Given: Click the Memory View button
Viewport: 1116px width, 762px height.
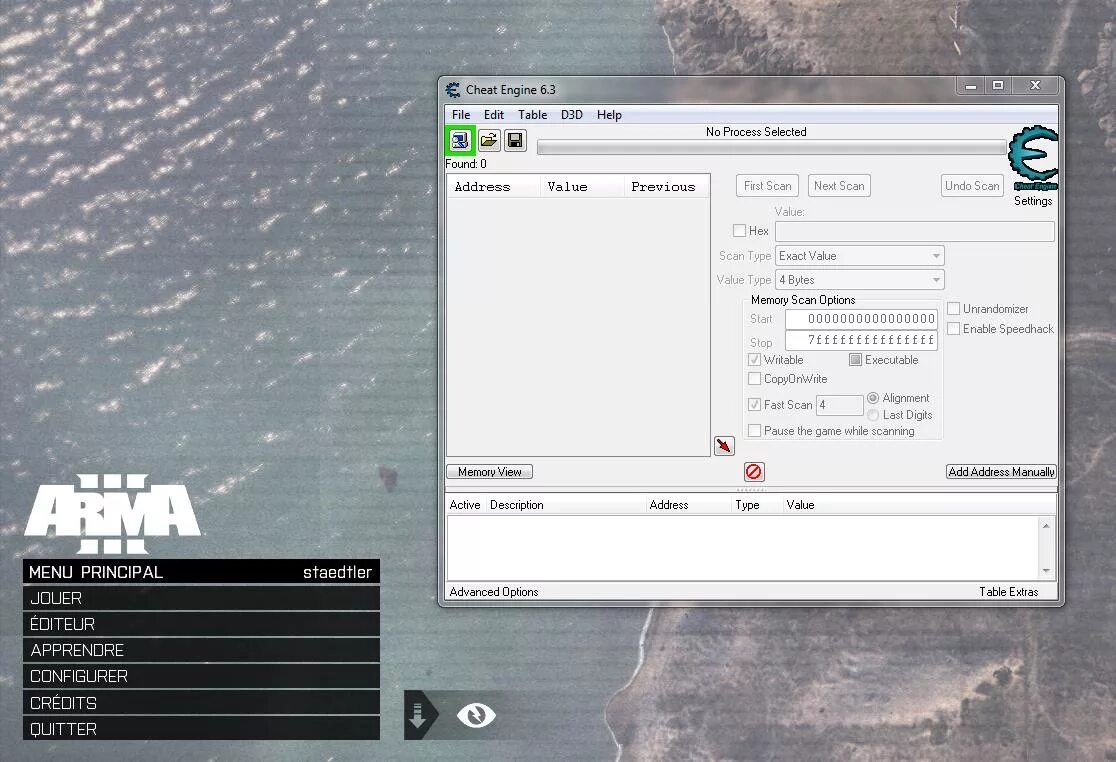Looking at the screenshot, I should coord(490,472).
